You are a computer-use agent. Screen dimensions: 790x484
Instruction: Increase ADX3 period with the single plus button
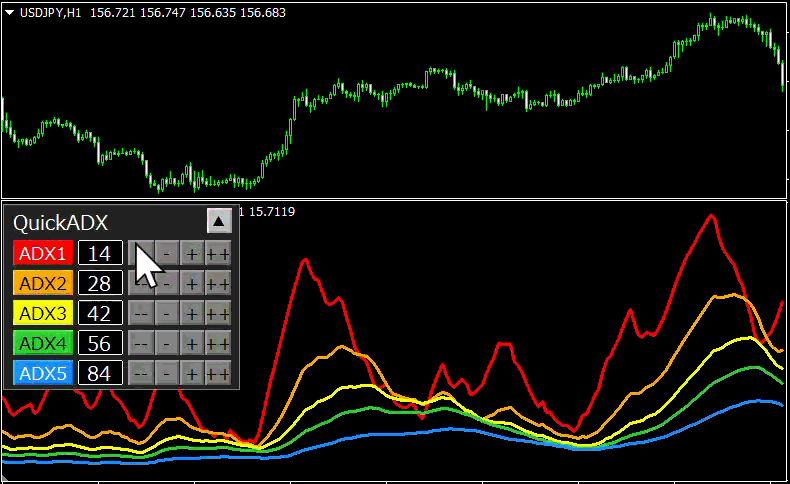pyautogui.click(x=192, y=313)
